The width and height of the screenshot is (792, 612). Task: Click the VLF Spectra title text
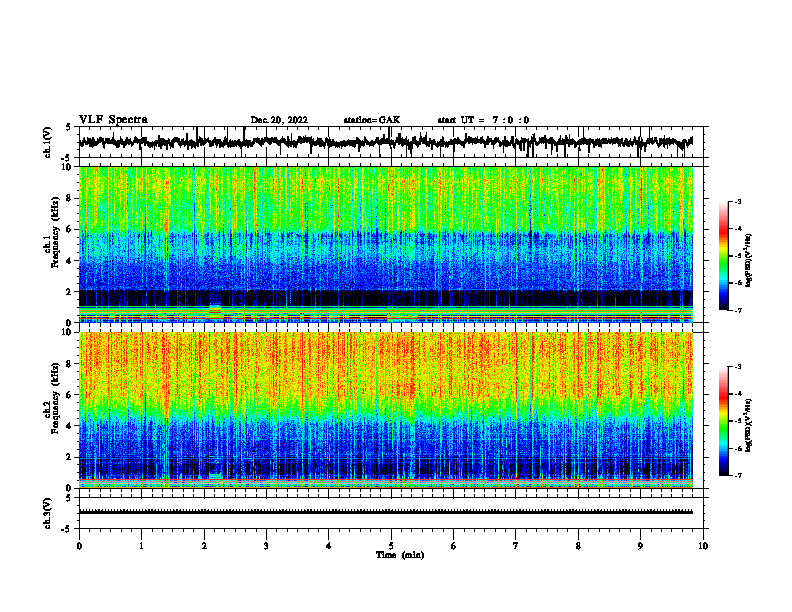tap(113, 120)
